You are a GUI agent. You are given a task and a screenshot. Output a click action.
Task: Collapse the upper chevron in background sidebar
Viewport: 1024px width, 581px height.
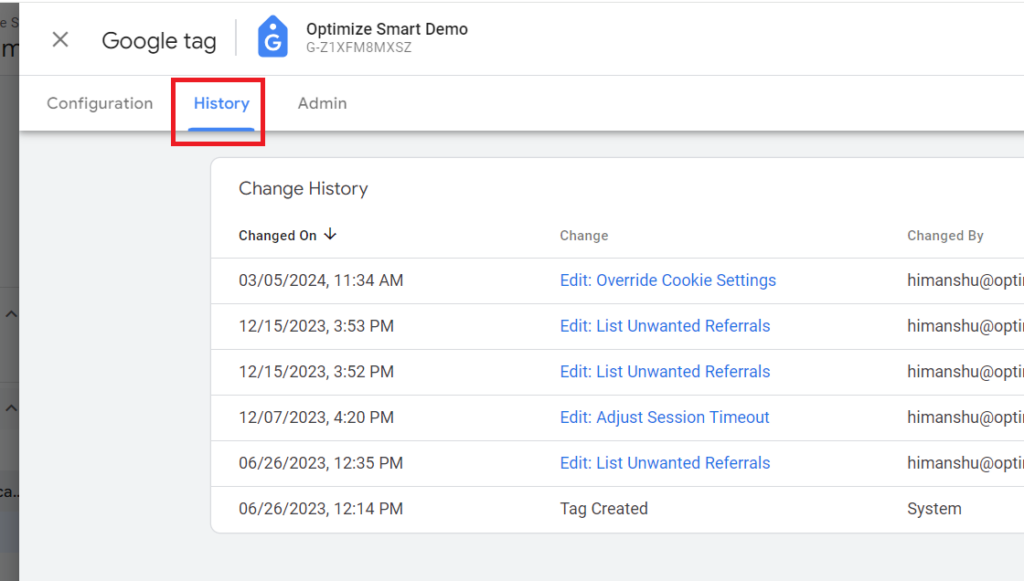tap(11, 314)
